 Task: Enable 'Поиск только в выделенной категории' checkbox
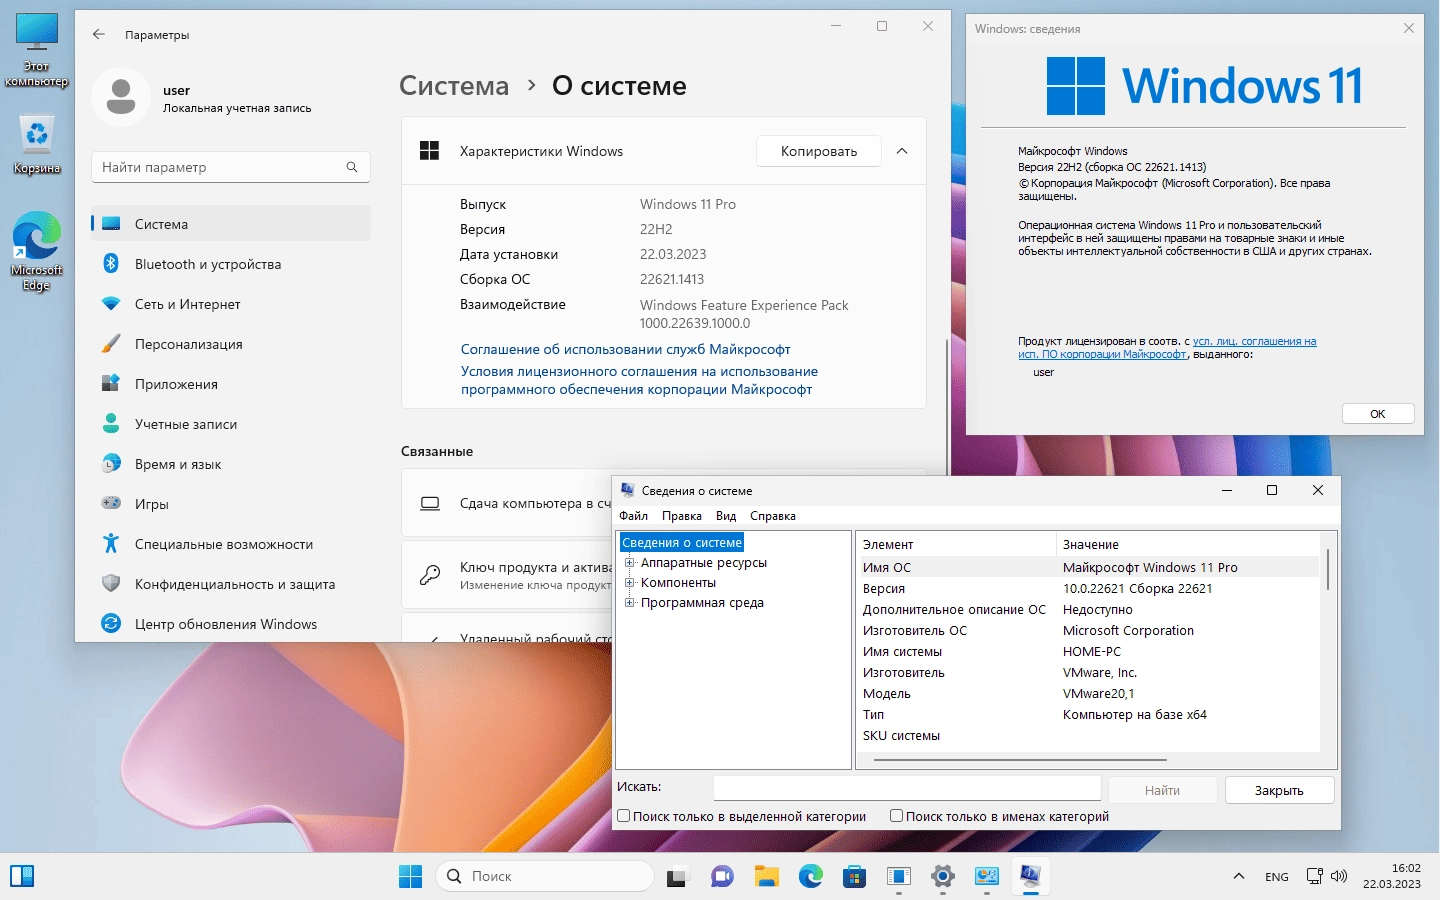coord(624,816)
